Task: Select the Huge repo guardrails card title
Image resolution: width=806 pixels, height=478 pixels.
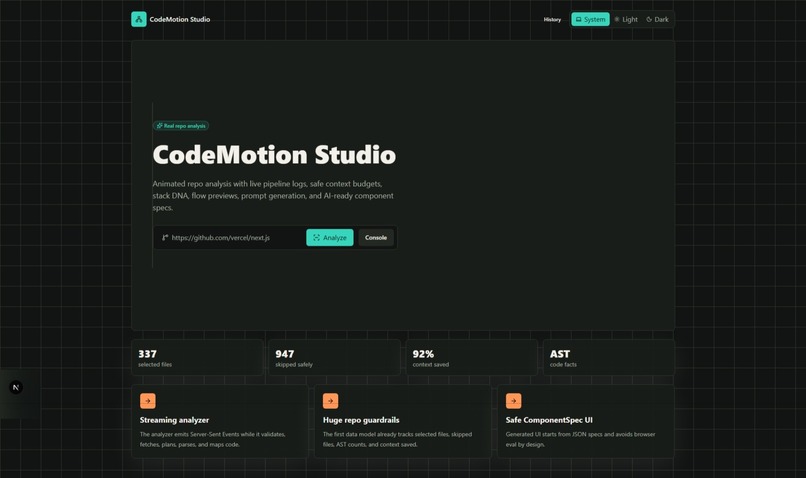Action: (361, 420)
